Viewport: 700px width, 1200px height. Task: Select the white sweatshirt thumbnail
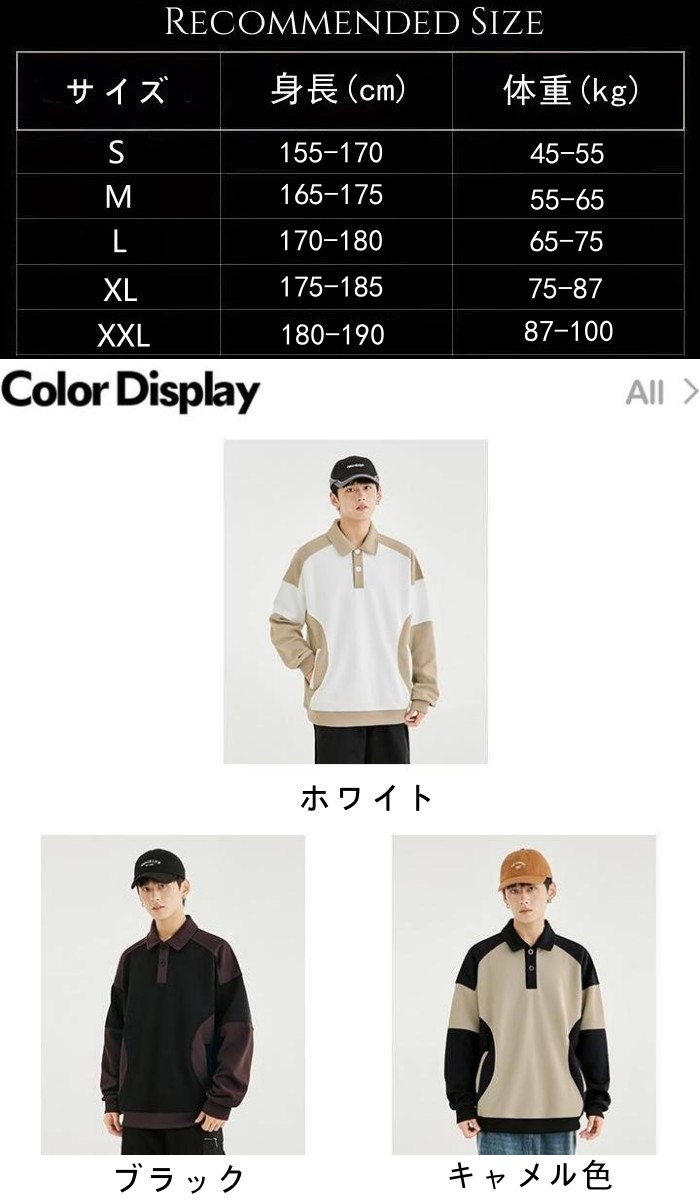click(355, 601)
